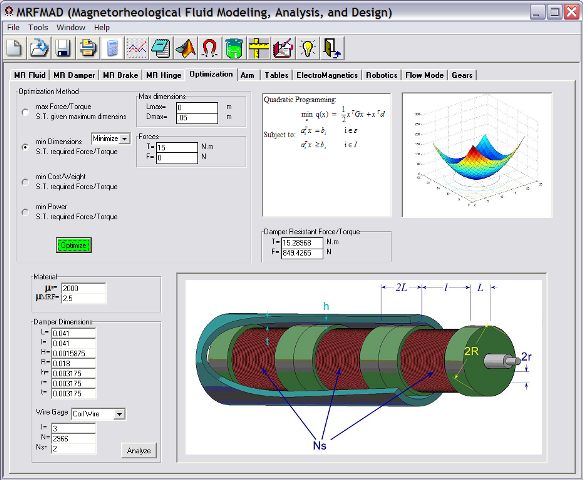This screenshot has width=583, height=480.
Task: Select min Dimensions optimization radio button
Action: click(x=25, y=147)
